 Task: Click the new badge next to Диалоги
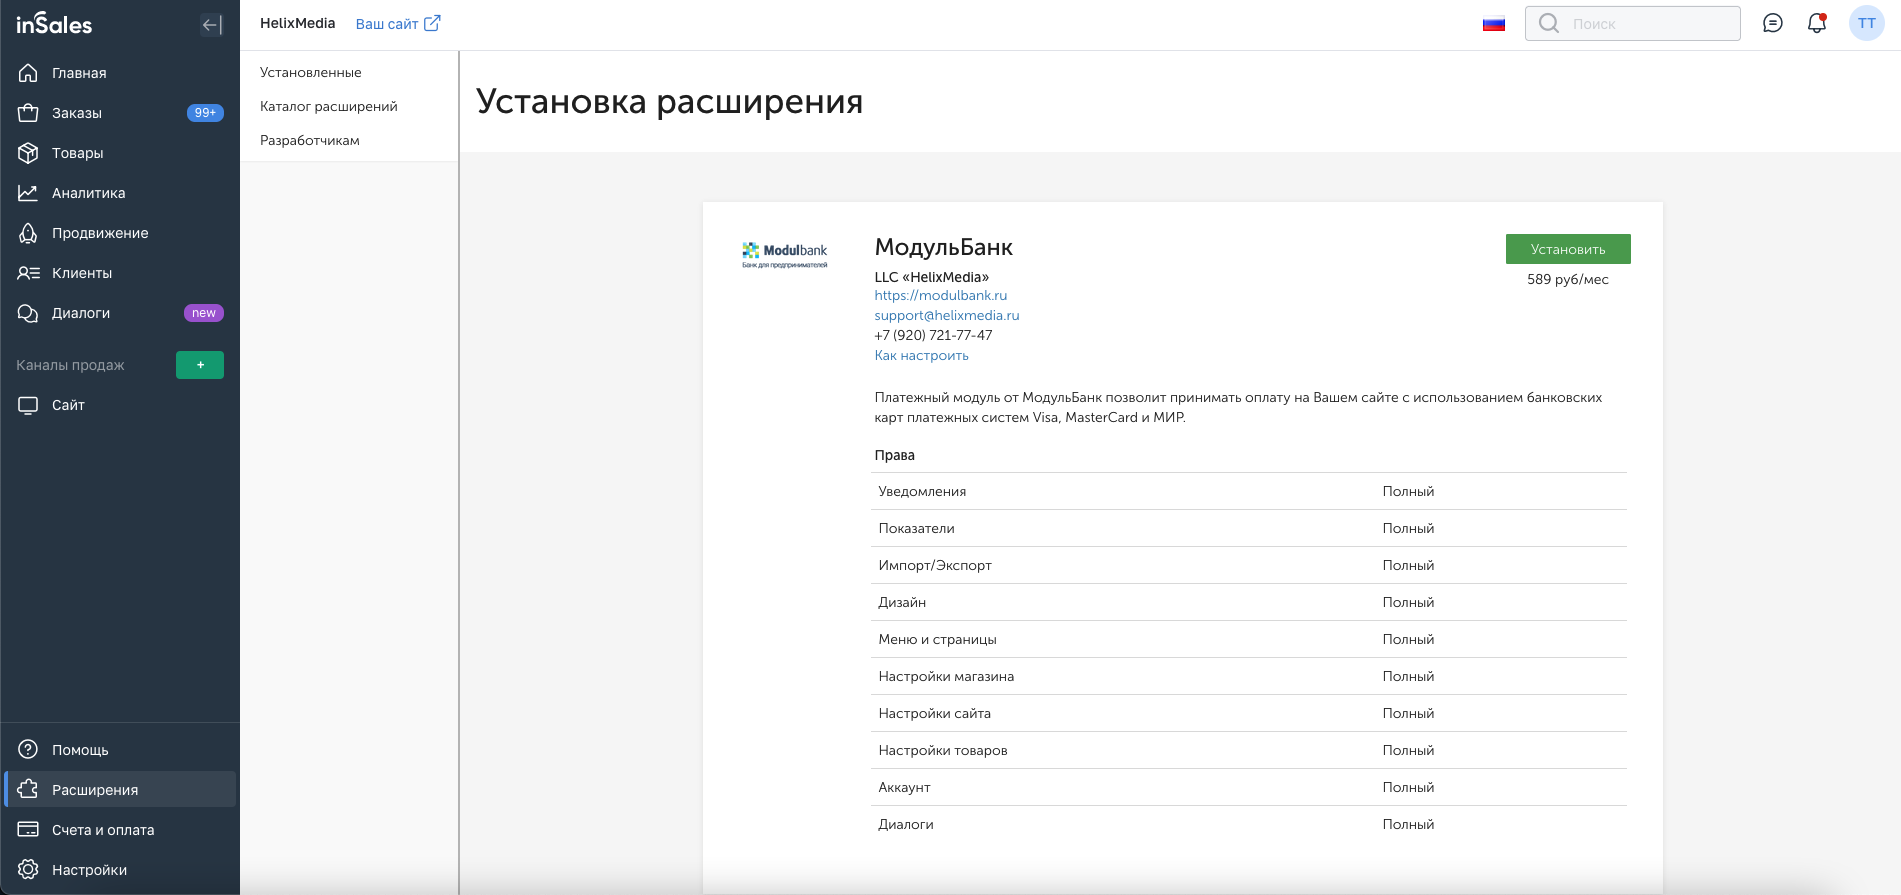point(204,313)
